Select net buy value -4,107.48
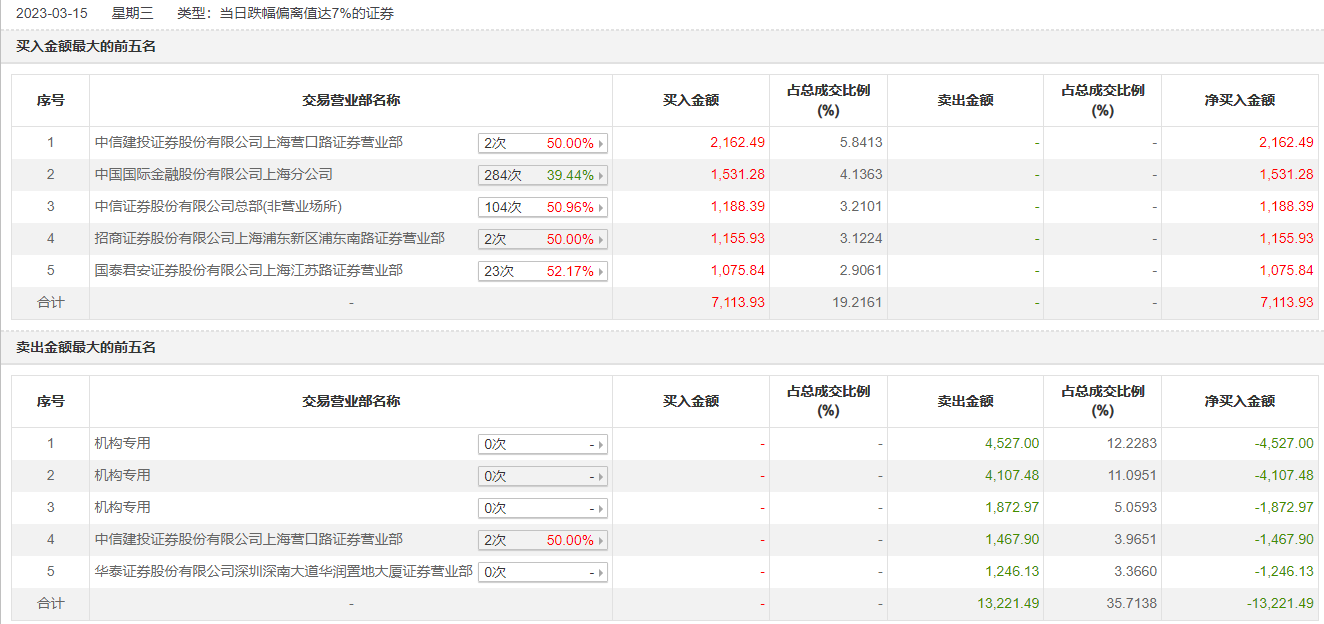This screenshot has width=1324, height=624. coord(1283,476)
